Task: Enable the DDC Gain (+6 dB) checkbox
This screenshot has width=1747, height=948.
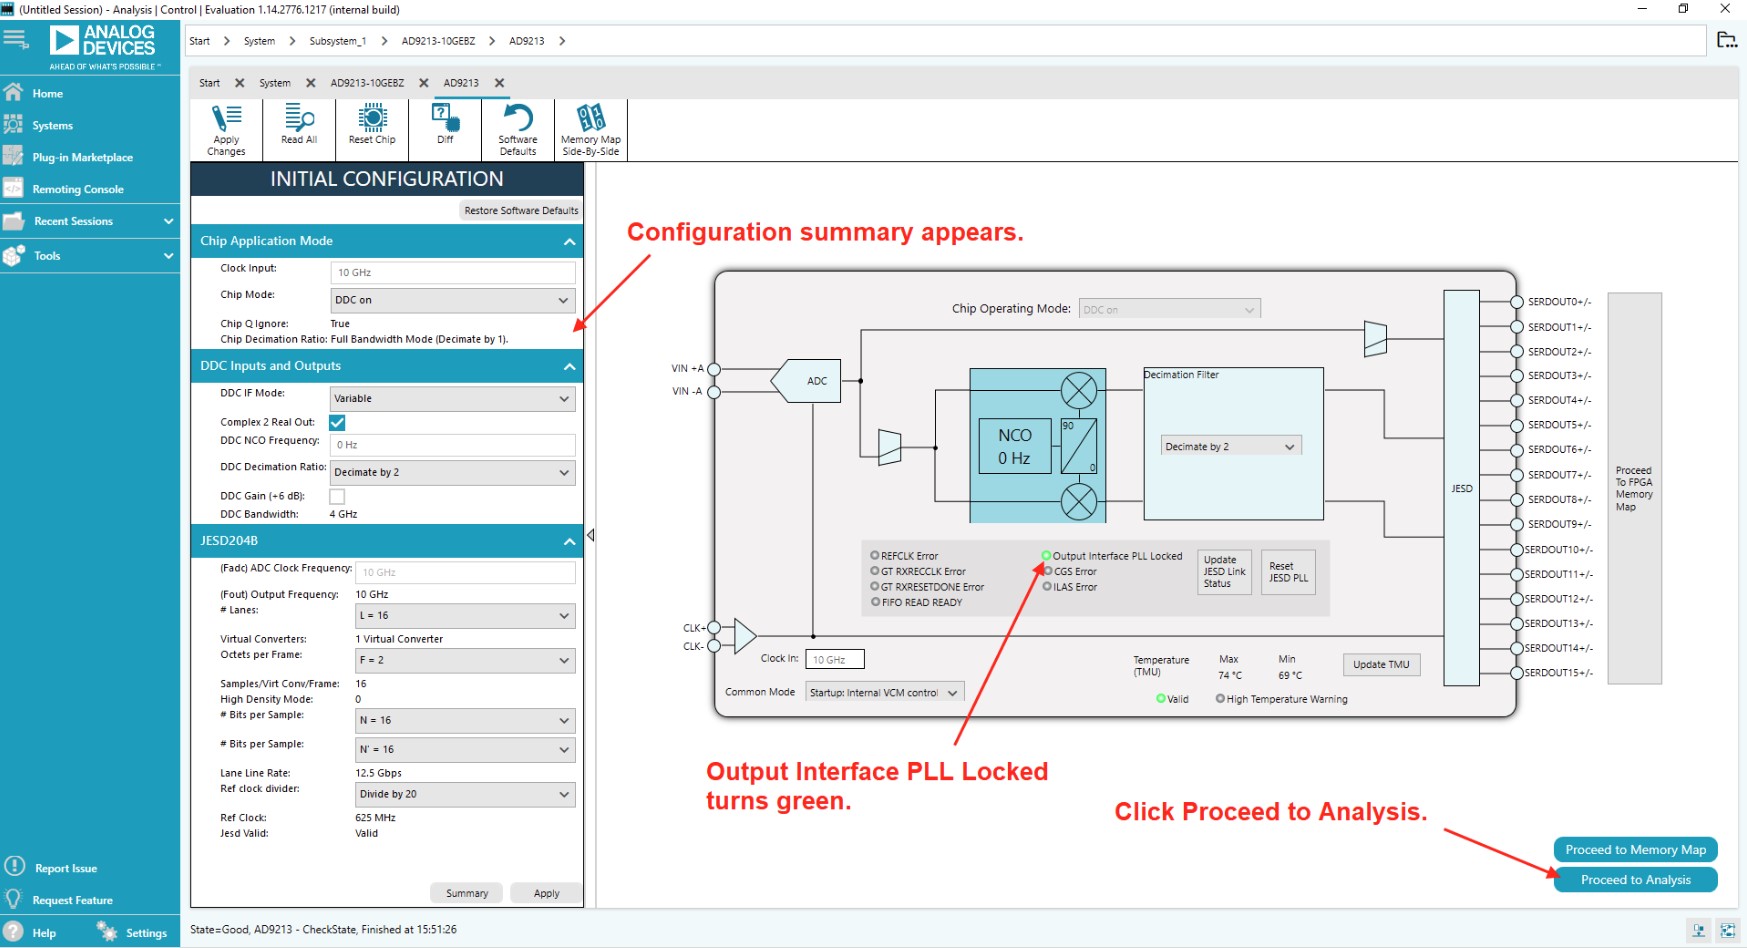Action: click(337, 495)
